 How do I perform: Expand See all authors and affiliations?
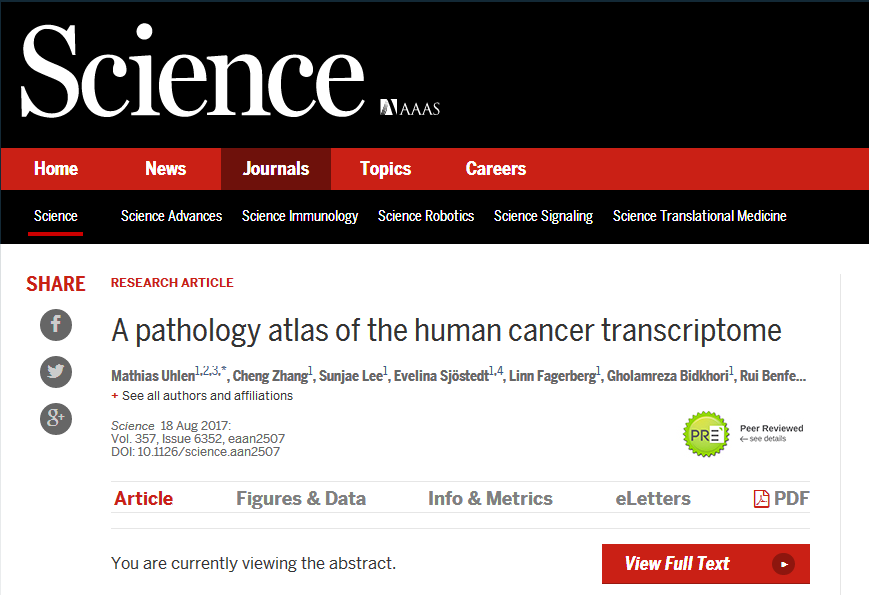[x=202, y=396]
